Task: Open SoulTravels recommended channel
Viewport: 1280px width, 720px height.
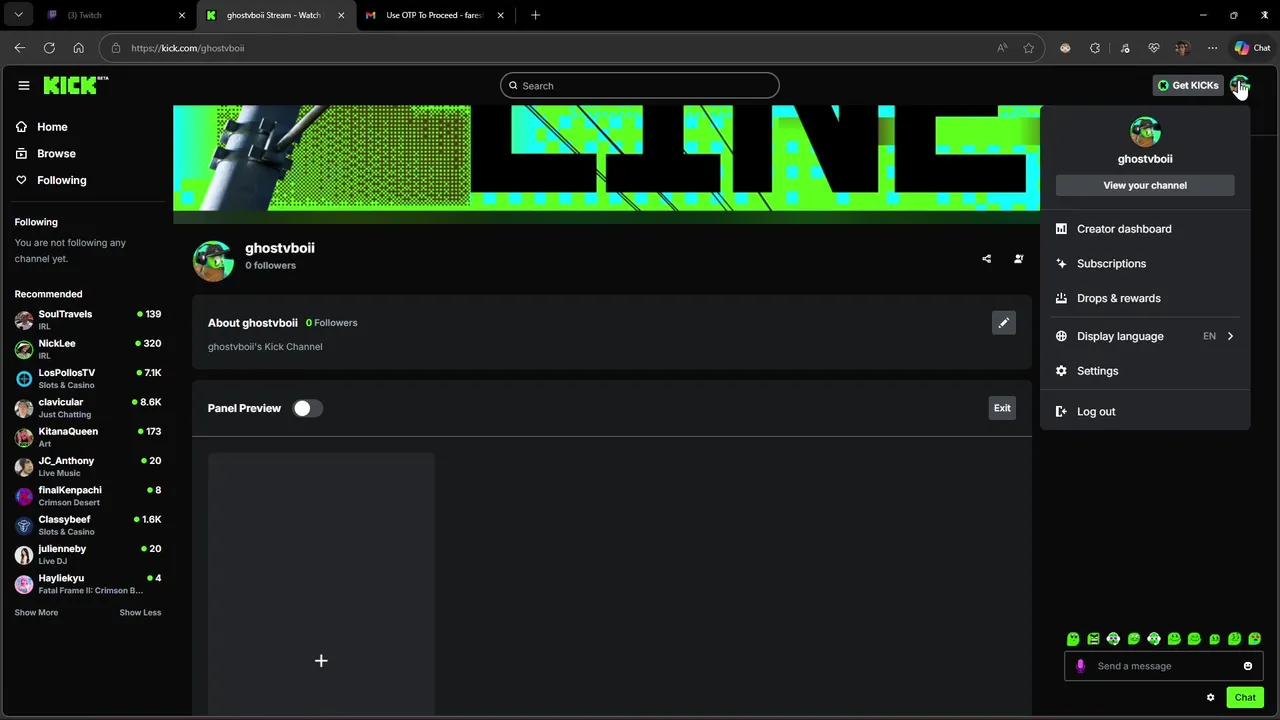Action: pos(88,320)
